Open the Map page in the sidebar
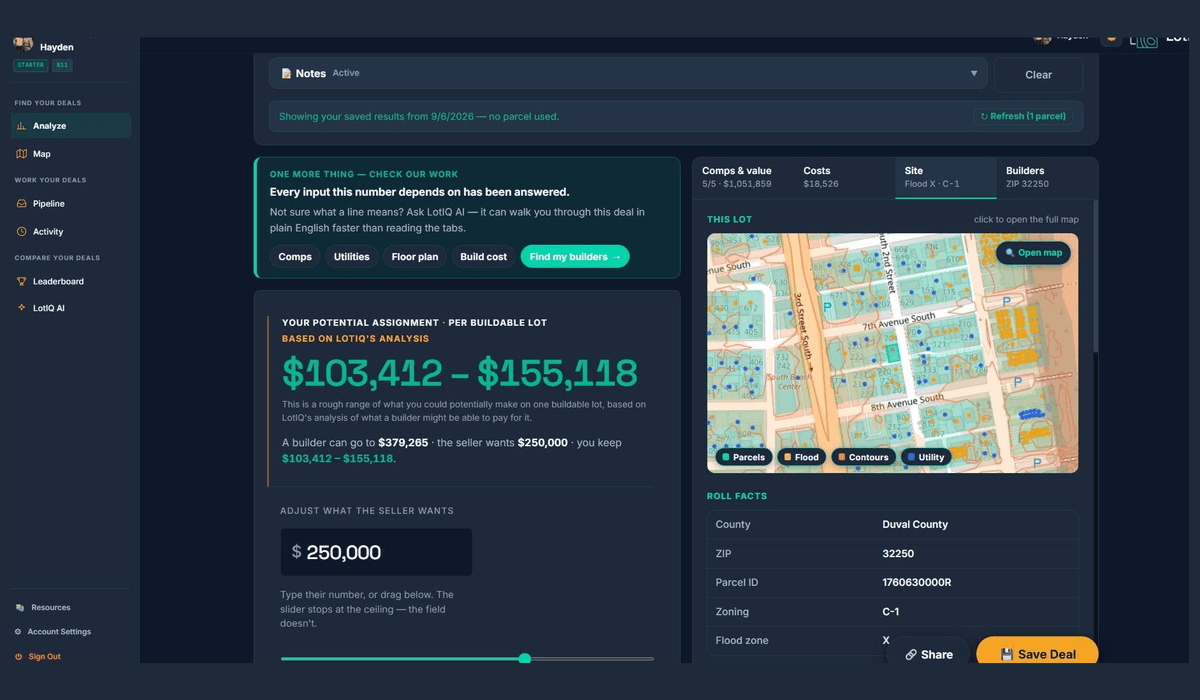This screenshot has height=700, width=1200. tap(71, 154)
